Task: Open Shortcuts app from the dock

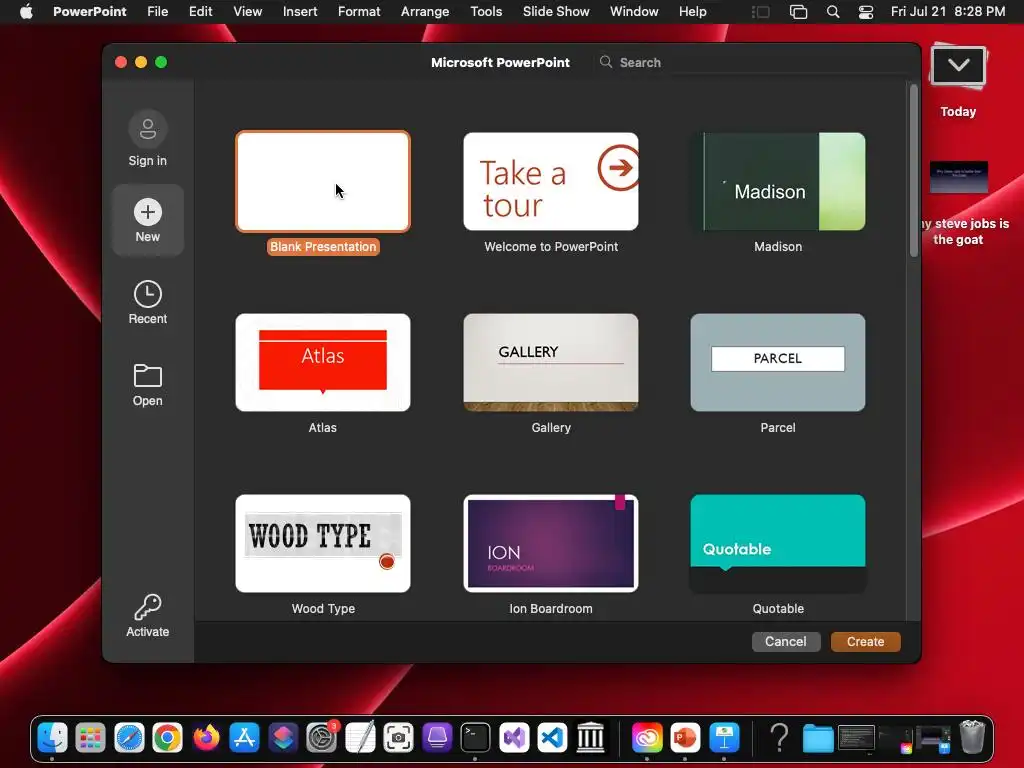Action: pyautogui.click(x=283, y=738)
